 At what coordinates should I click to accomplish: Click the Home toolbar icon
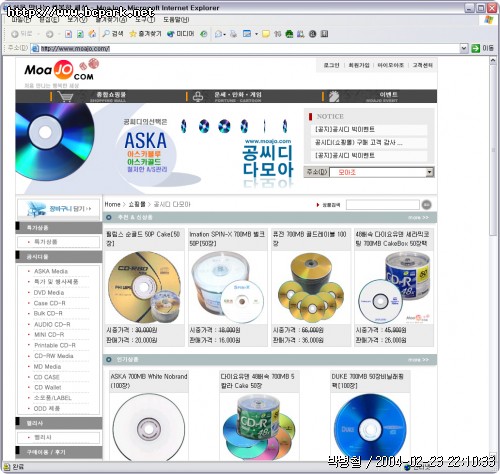[92, 34]
